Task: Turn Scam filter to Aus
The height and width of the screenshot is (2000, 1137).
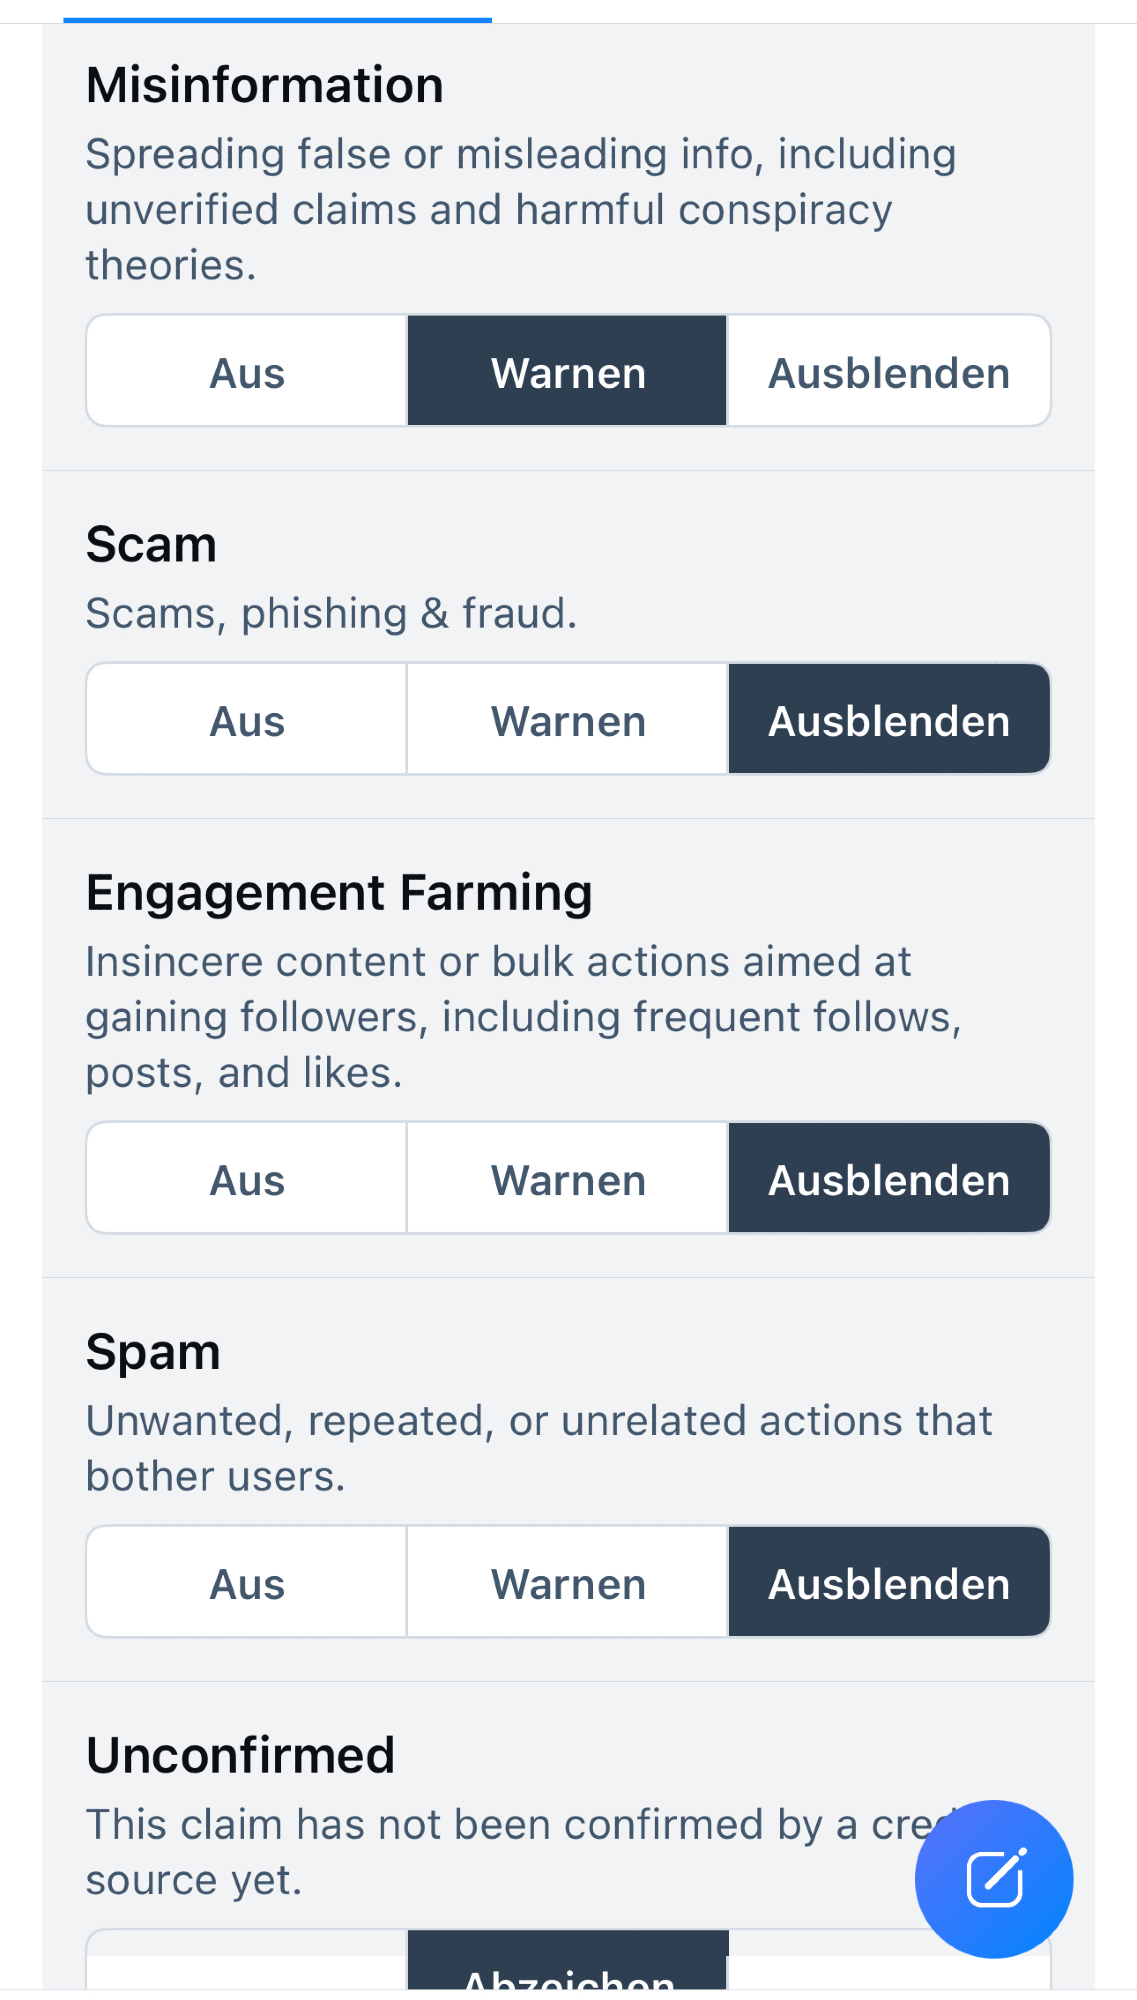Action: point(247,720)
